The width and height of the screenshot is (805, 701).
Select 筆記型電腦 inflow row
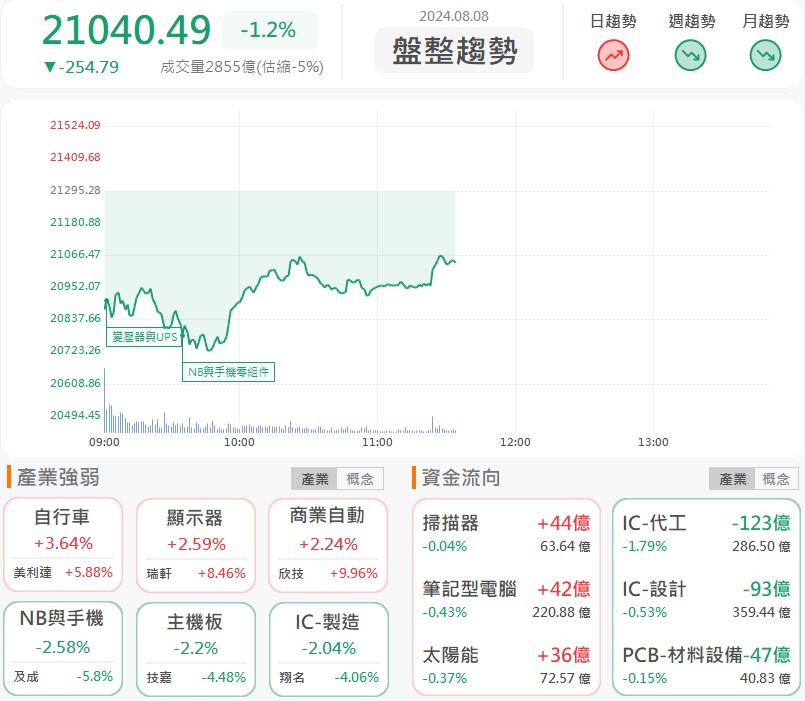(x=506, y=600)
